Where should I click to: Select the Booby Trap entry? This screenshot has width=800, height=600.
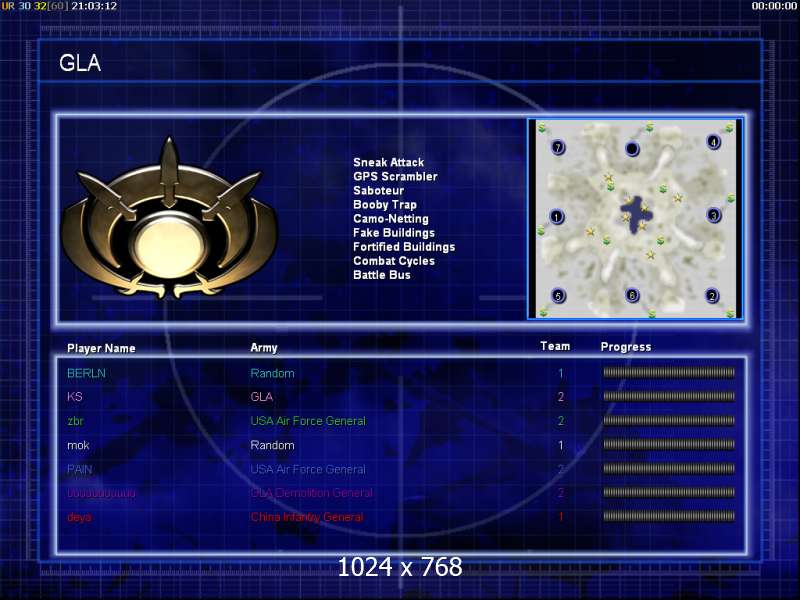[x=385, y=205]
